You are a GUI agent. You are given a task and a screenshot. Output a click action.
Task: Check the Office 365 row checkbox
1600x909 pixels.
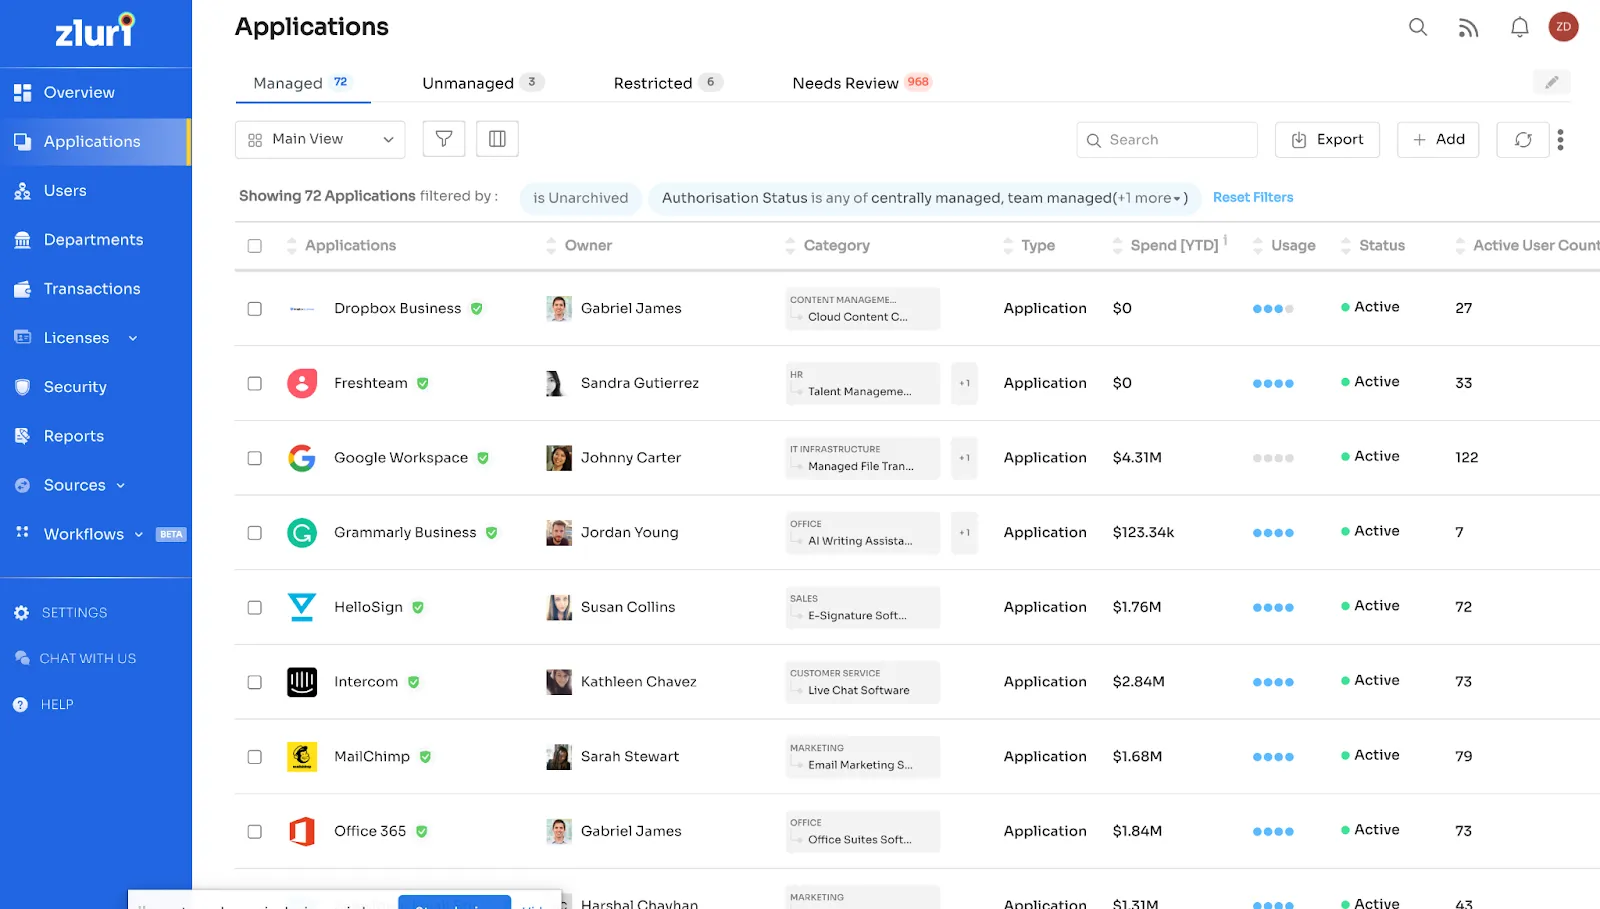tap(255, 832)
